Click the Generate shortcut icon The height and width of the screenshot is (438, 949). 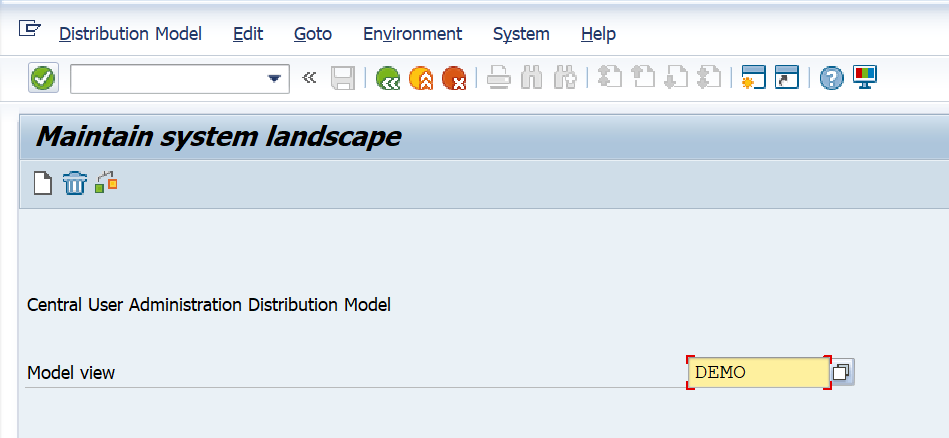tap(787, 77)
